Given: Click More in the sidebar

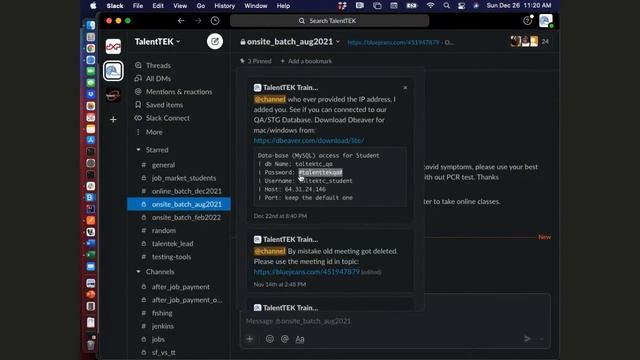Looking at the screenshot, I should pos(154,132).
